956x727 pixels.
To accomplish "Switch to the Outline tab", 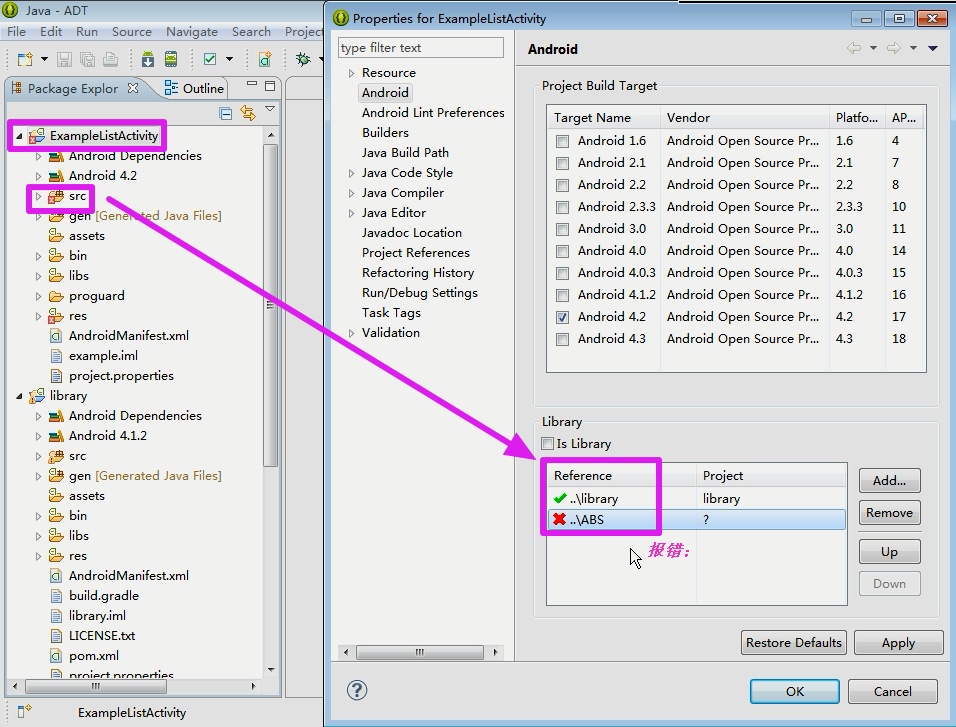I will pyautogui.click(x=195, y=88).
